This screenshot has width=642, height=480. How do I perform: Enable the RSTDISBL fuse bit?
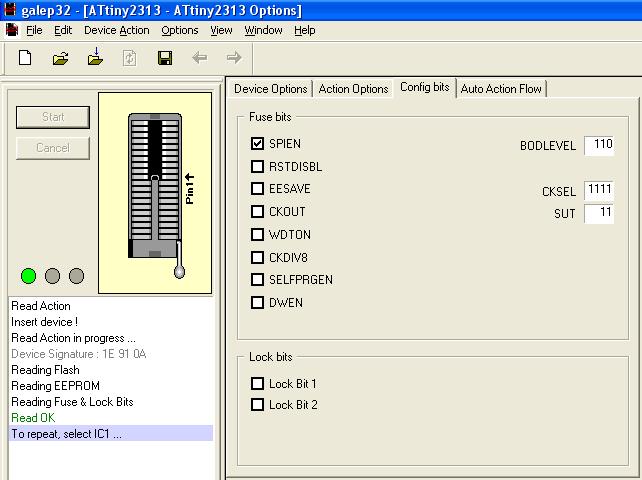click(x=258, y=167)
